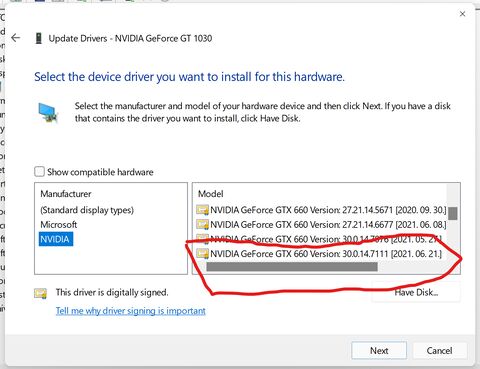
Task: Select GTX 660 Version 27.21.14.6677 driver
Action: [321, 224]
